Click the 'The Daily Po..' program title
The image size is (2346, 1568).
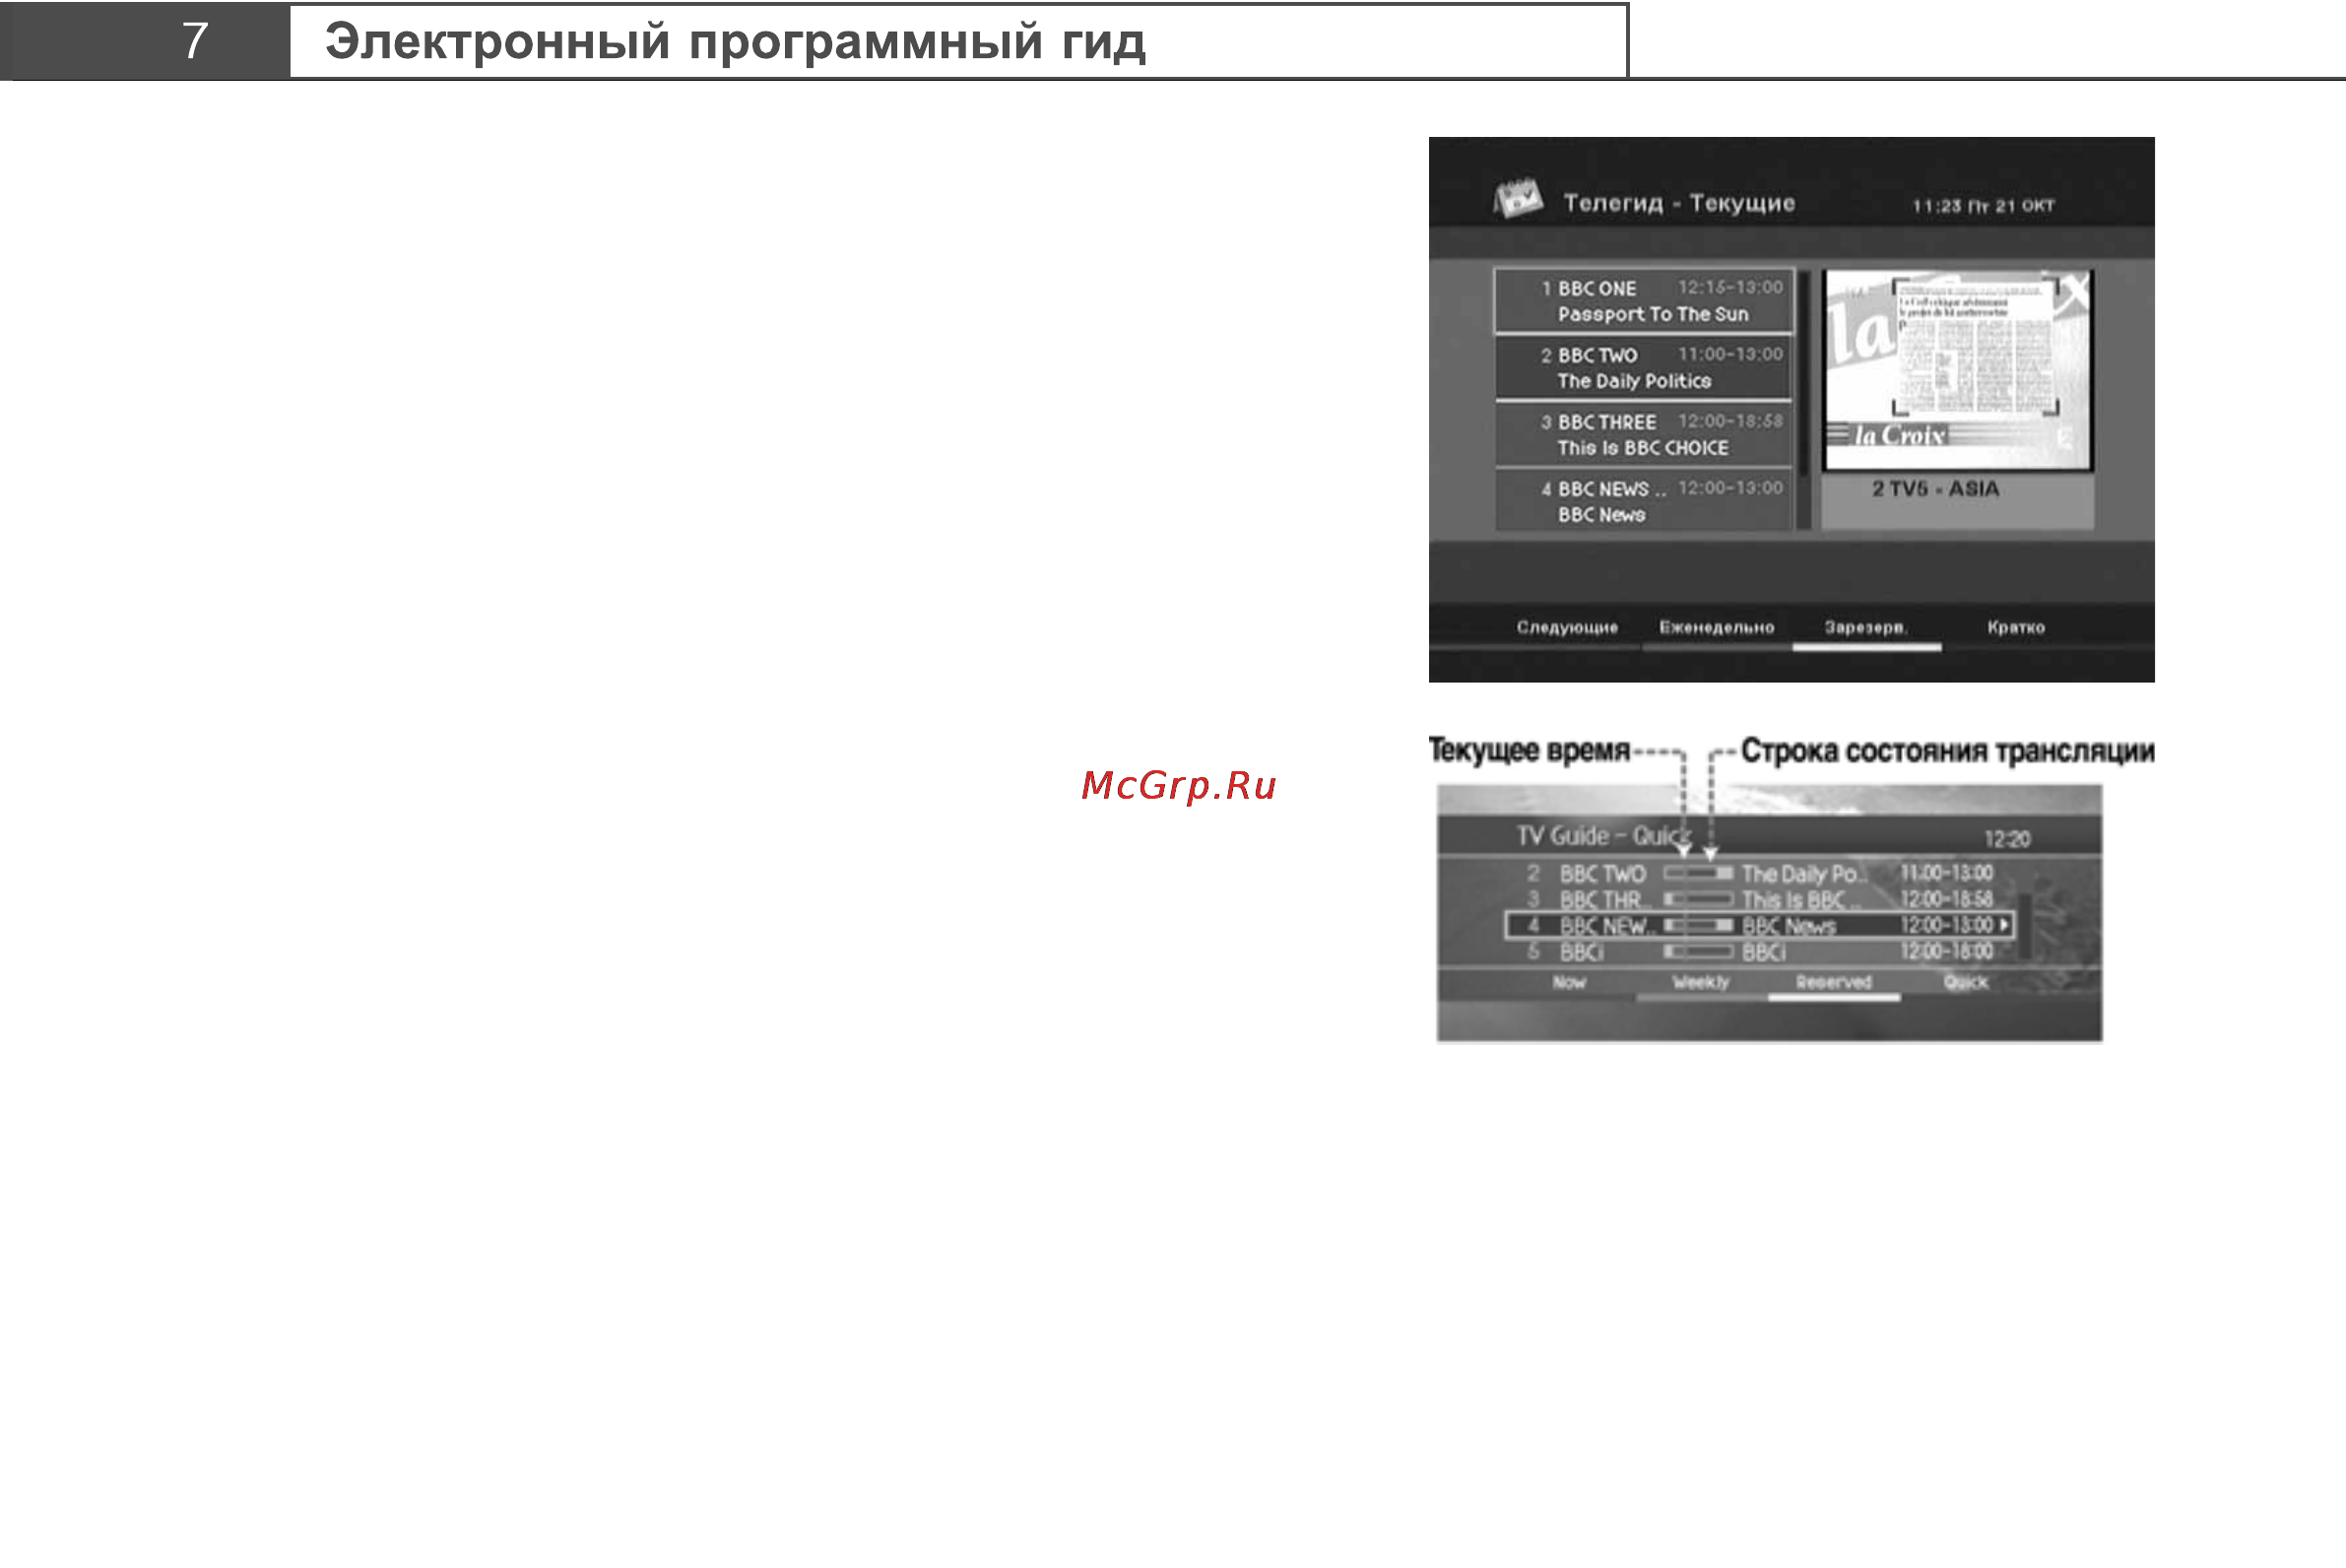[1804, 874]
